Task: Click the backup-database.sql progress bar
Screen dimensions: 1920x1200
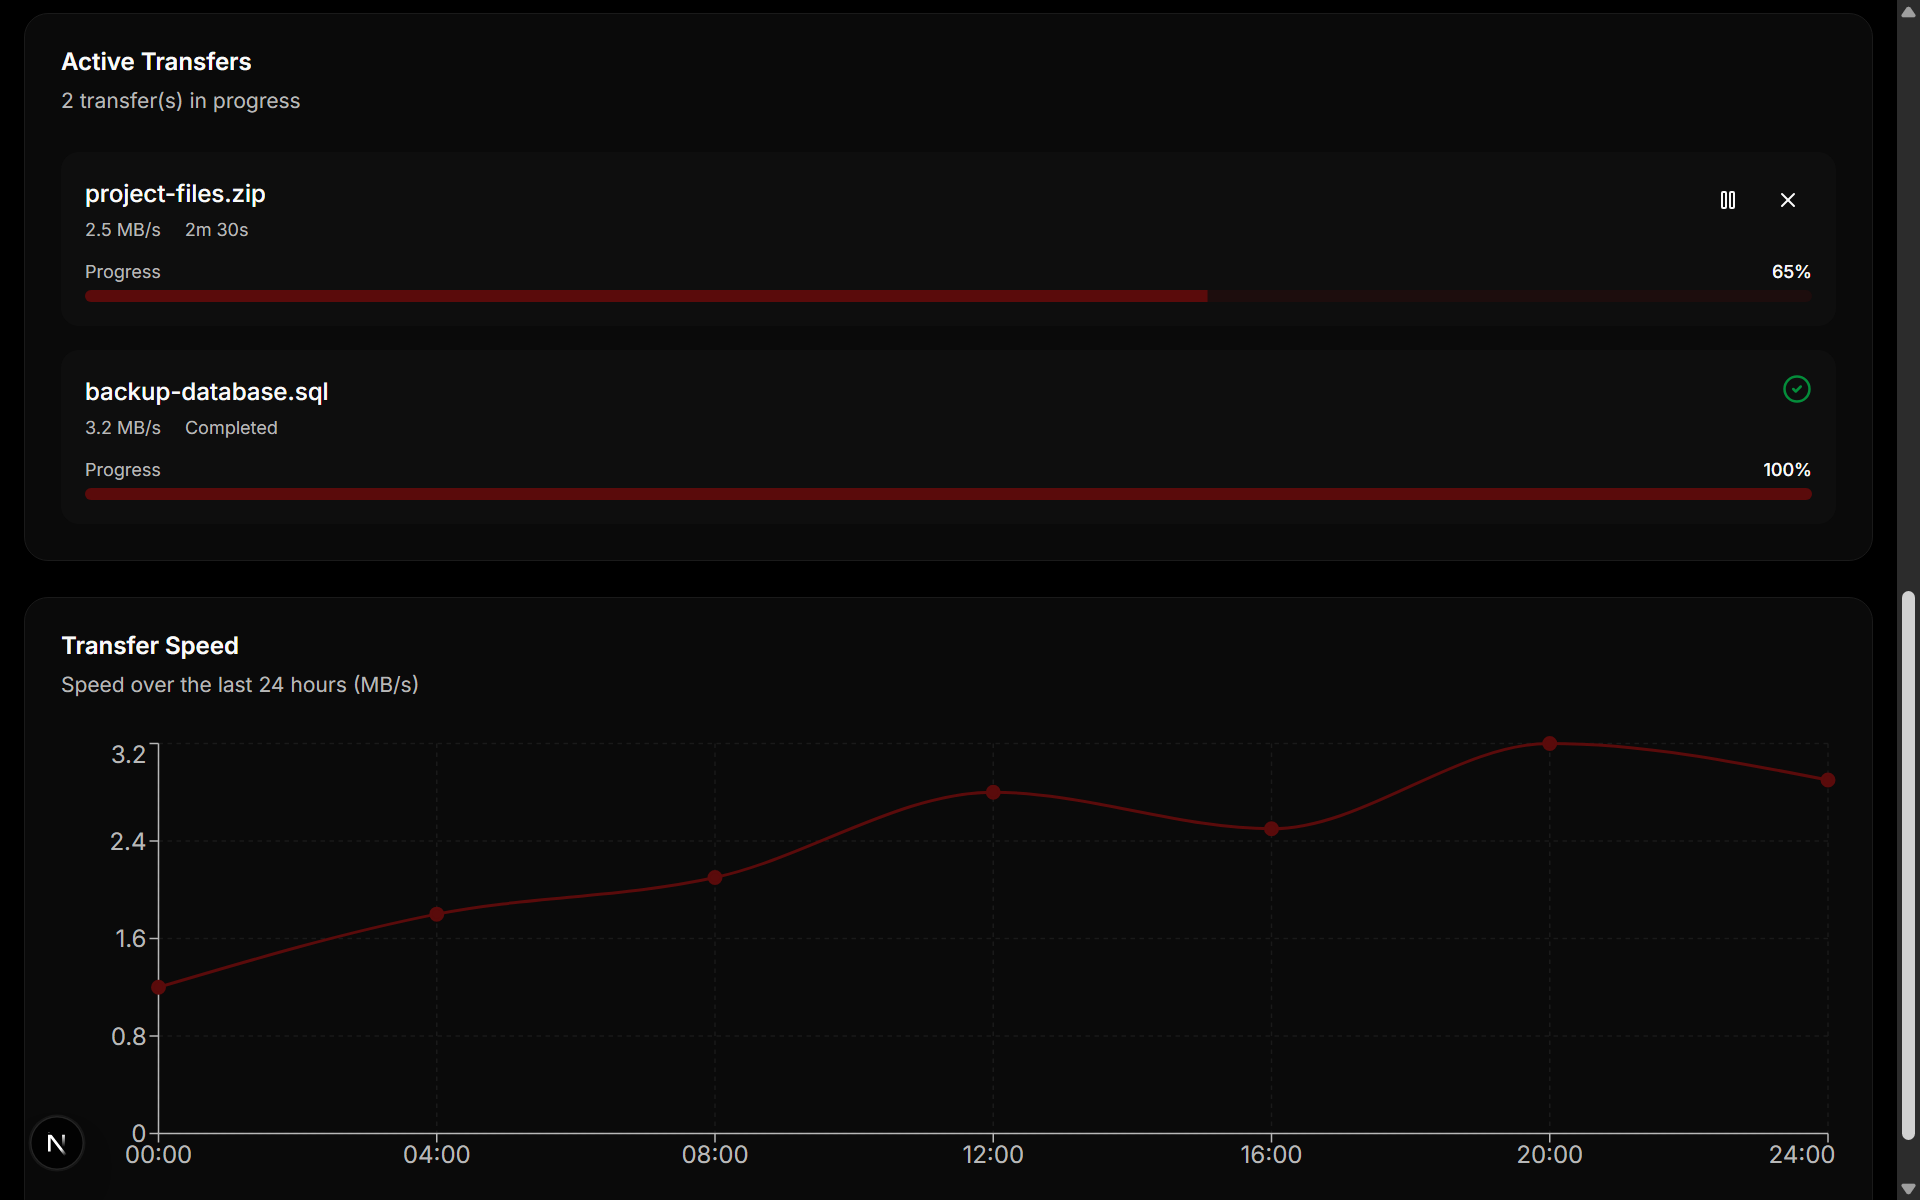Action: (x=947, y=494)
